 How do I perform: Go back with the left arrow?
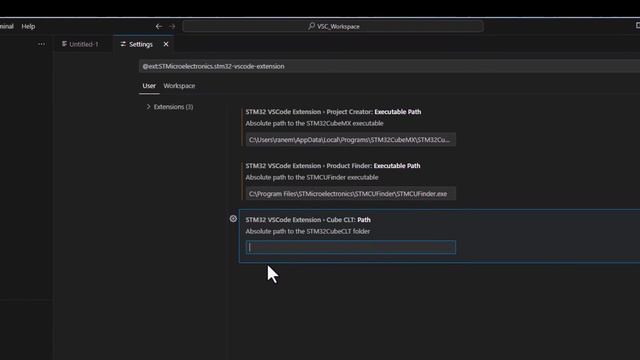[x=159, y=26]
